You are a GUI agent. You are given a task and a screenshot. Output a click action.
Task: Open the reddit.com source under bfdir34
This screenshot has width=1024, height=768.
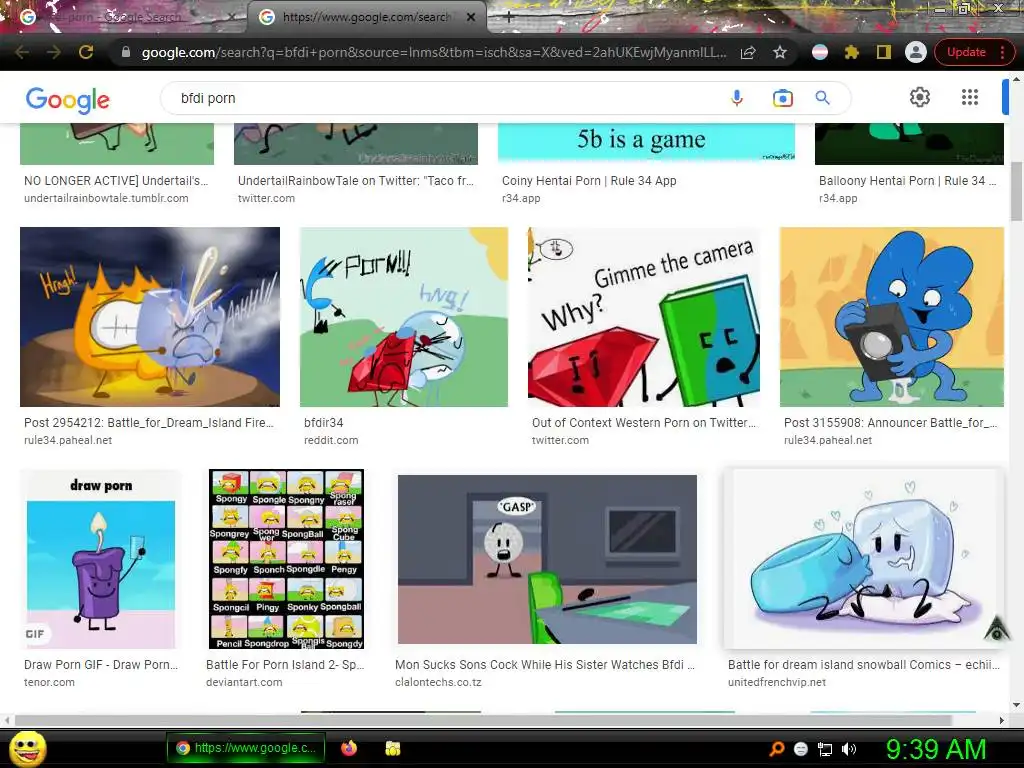[331, 440]
